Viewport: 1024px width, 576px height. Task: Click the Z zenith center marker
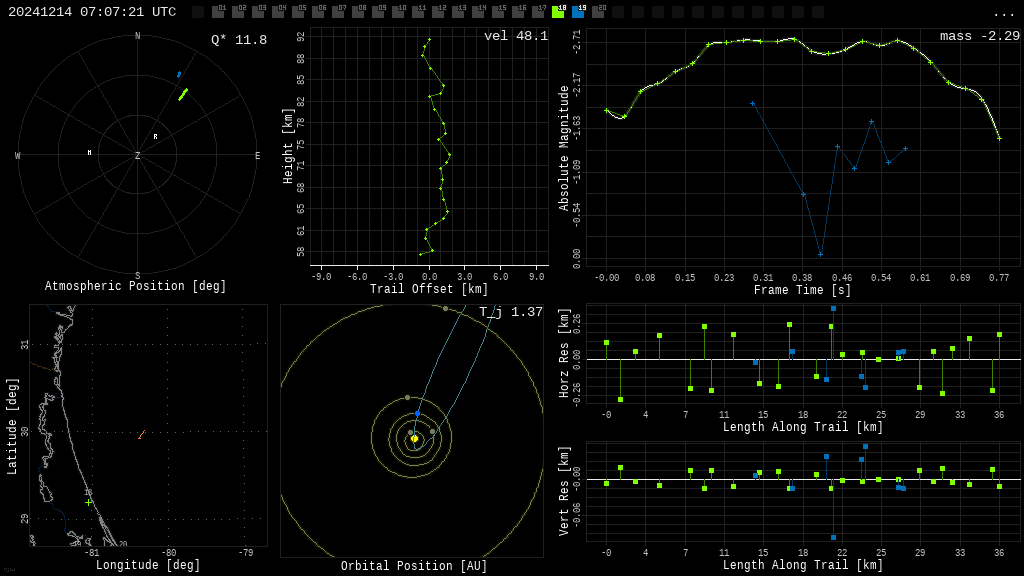(137, 156)
